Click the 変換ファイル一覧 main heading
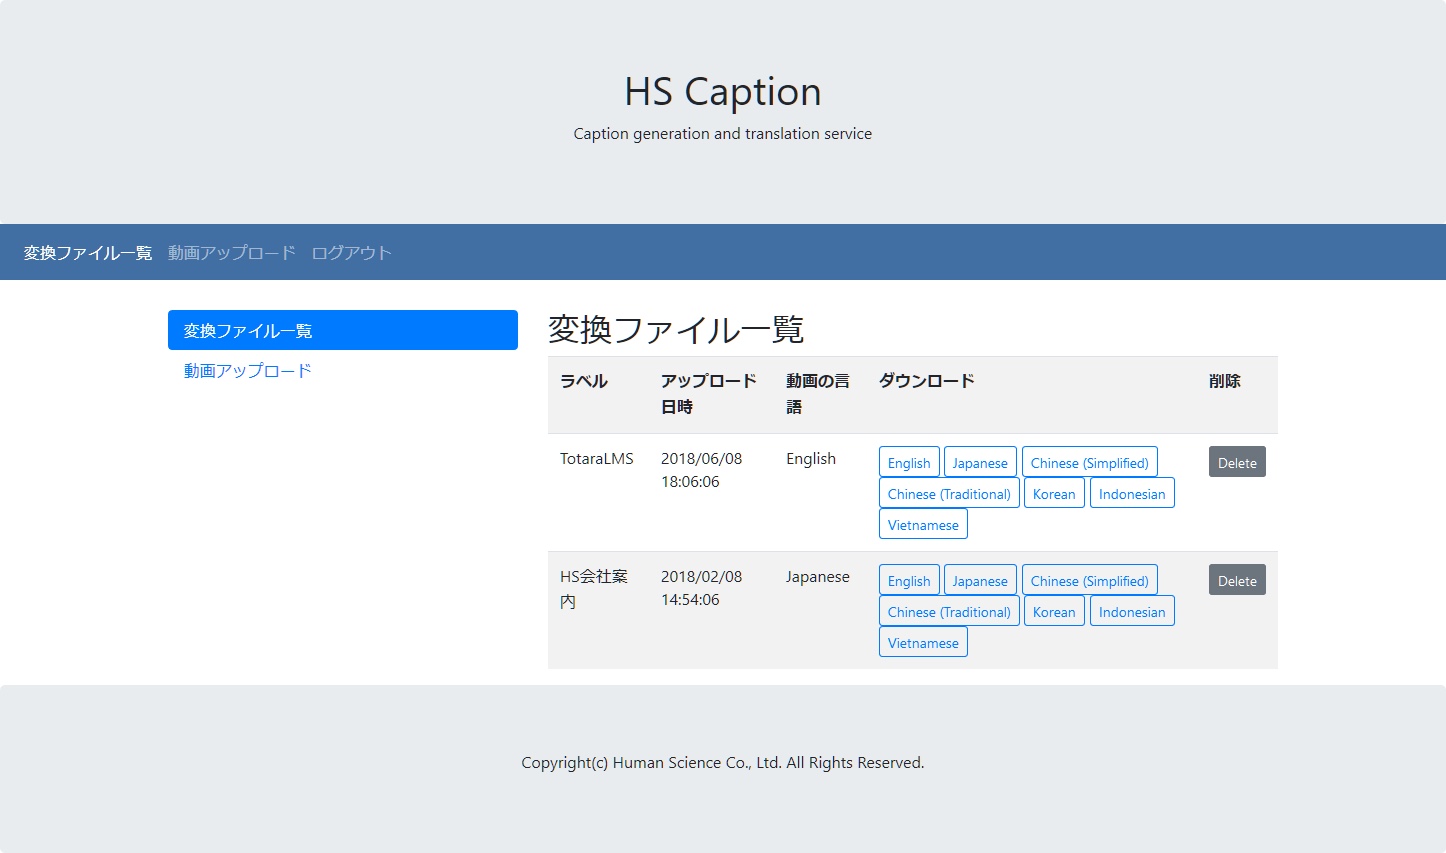Image resolution: width=1446 pixels, height=853 pixels. coord(676,329)
